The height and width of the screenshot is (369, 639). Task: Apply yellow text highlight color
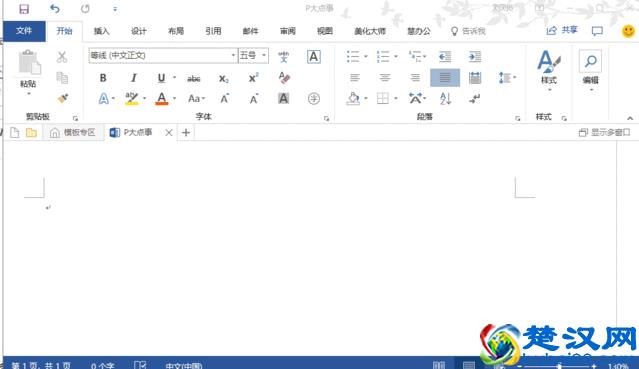[132, 99]
